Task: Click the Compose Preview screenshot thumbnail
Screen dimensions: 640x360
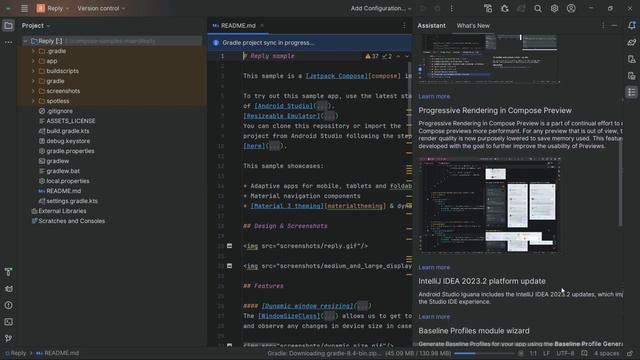Action: (x=489, y=205)
